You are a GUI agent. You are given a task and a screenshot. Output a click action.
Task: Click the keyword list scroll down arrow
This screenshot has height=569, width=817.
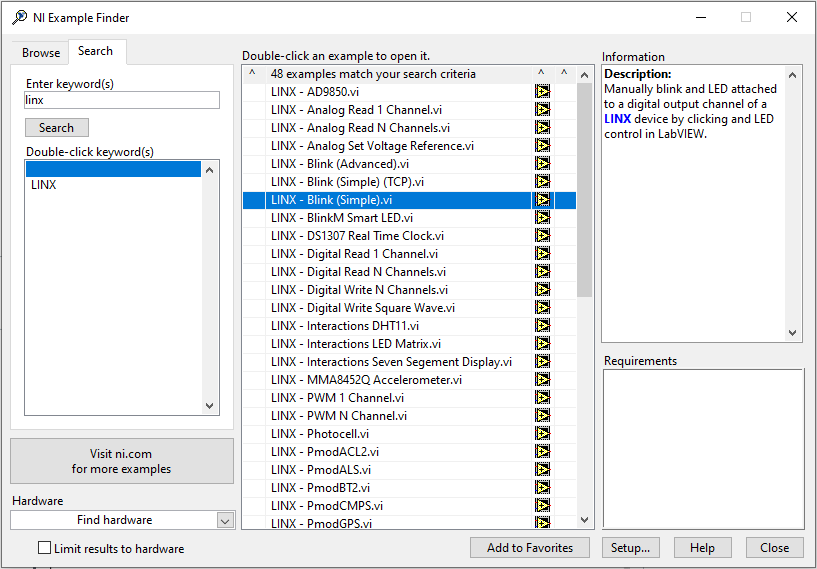pyautogui.click(x=210, y=406)
